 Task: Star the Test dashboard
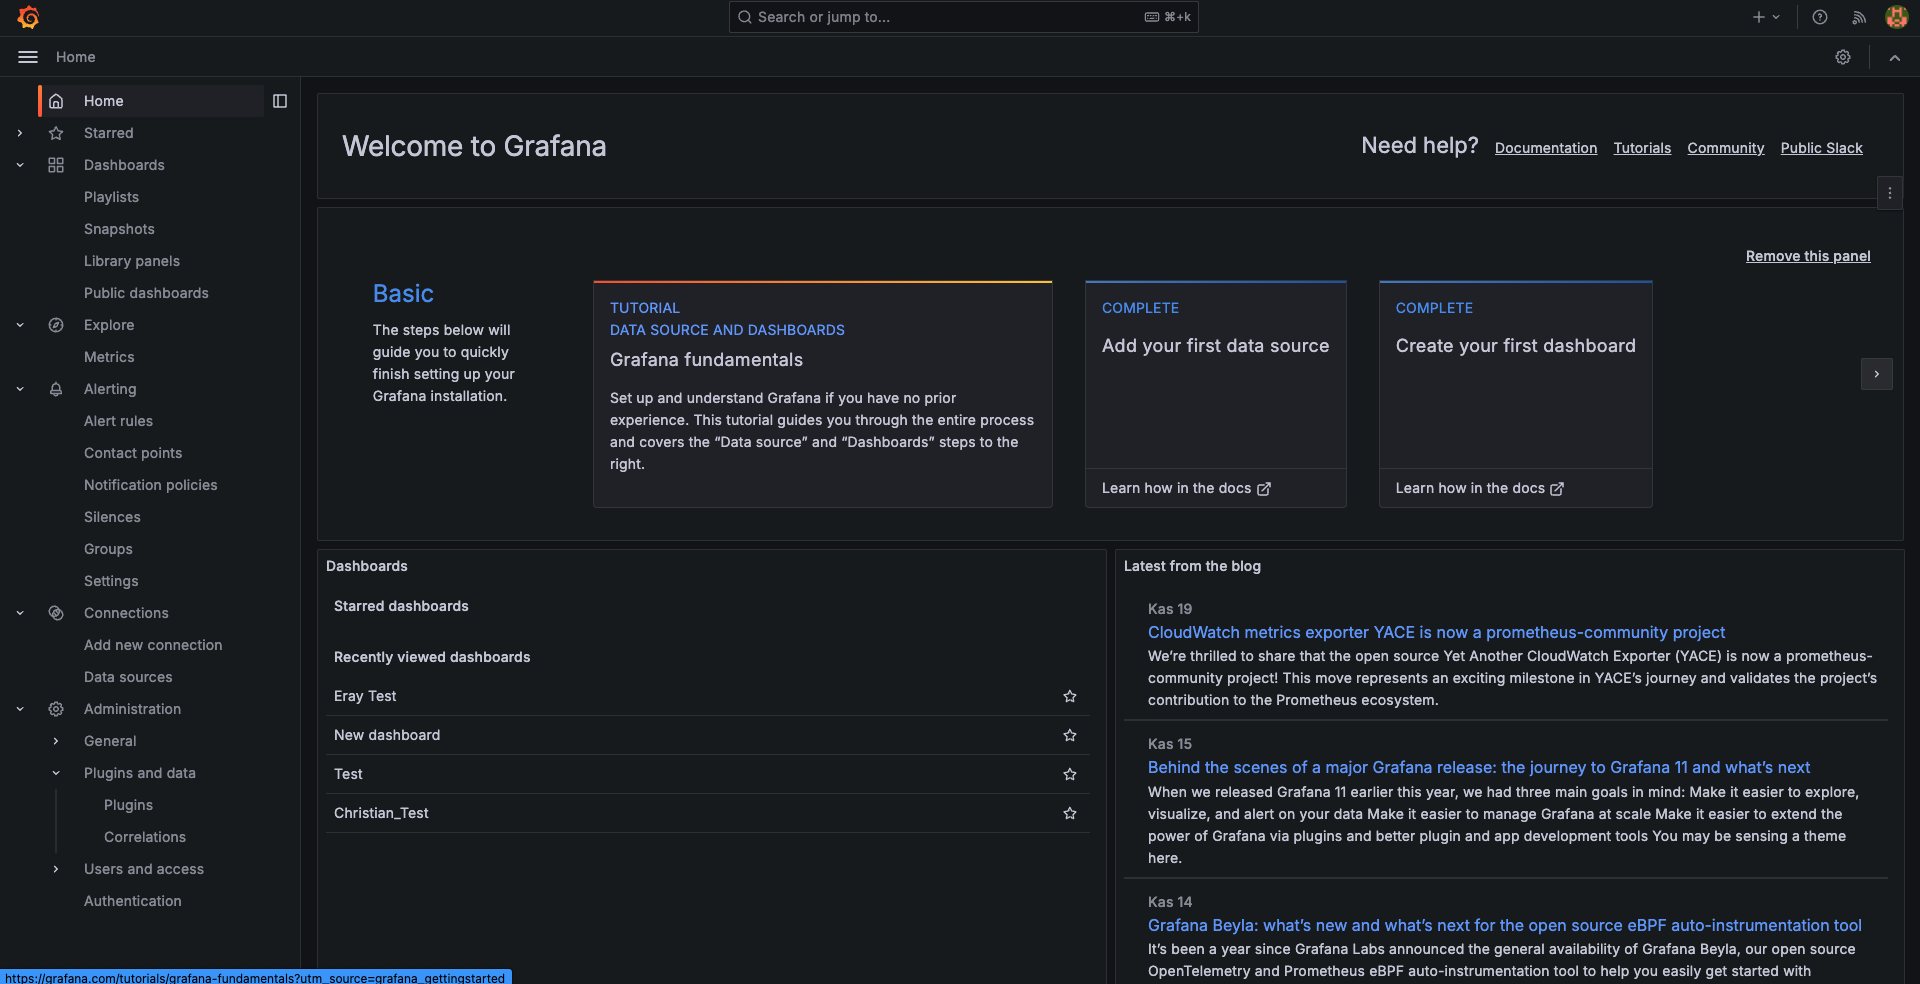(1070, 774)
